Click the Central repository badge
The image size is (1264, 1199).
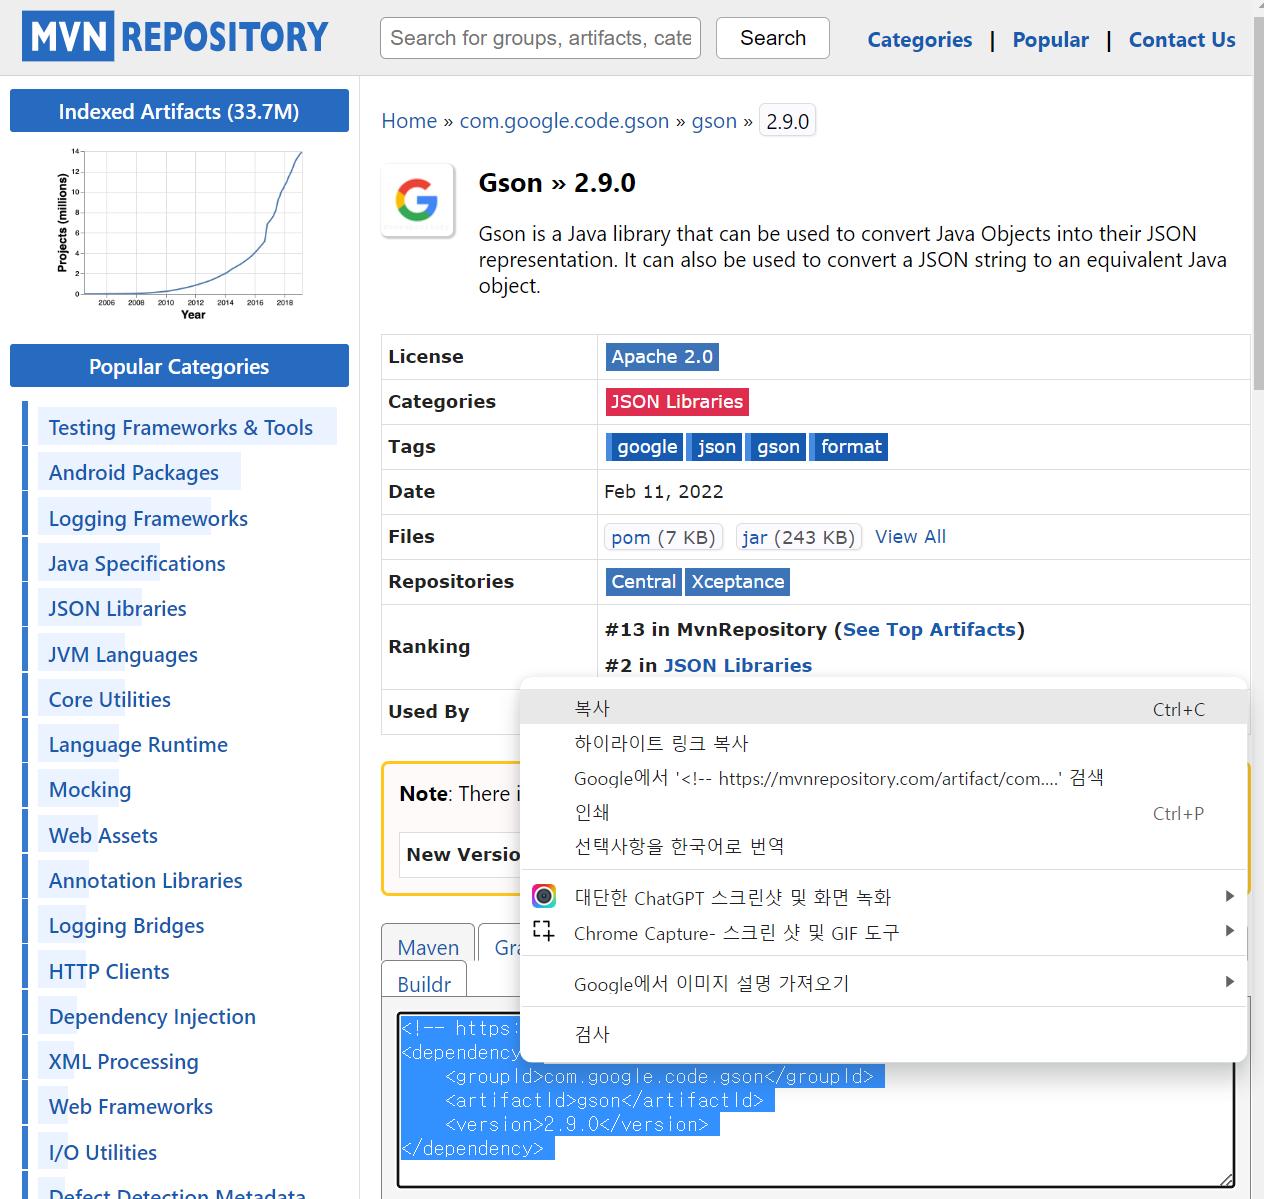[x=643, y=582]
